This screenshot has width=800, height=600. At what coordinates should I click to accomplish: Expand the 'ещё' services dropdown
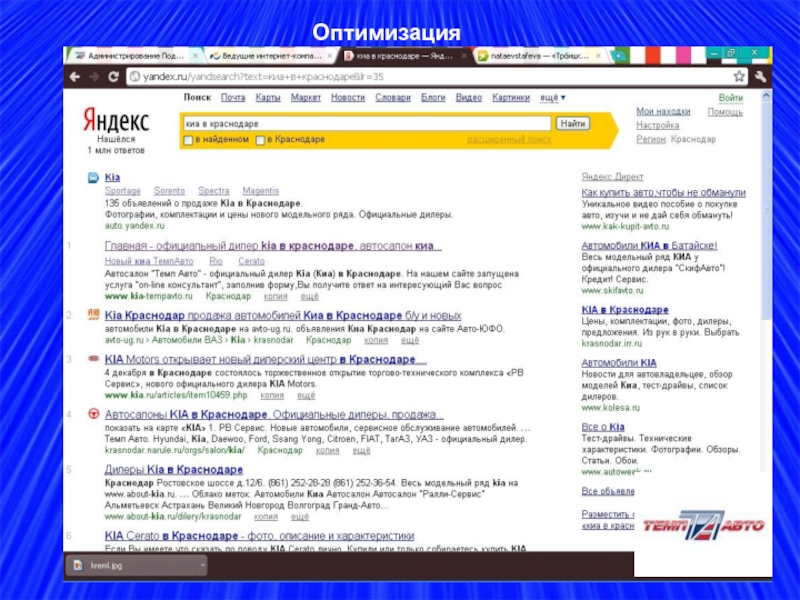click(553, 97)
